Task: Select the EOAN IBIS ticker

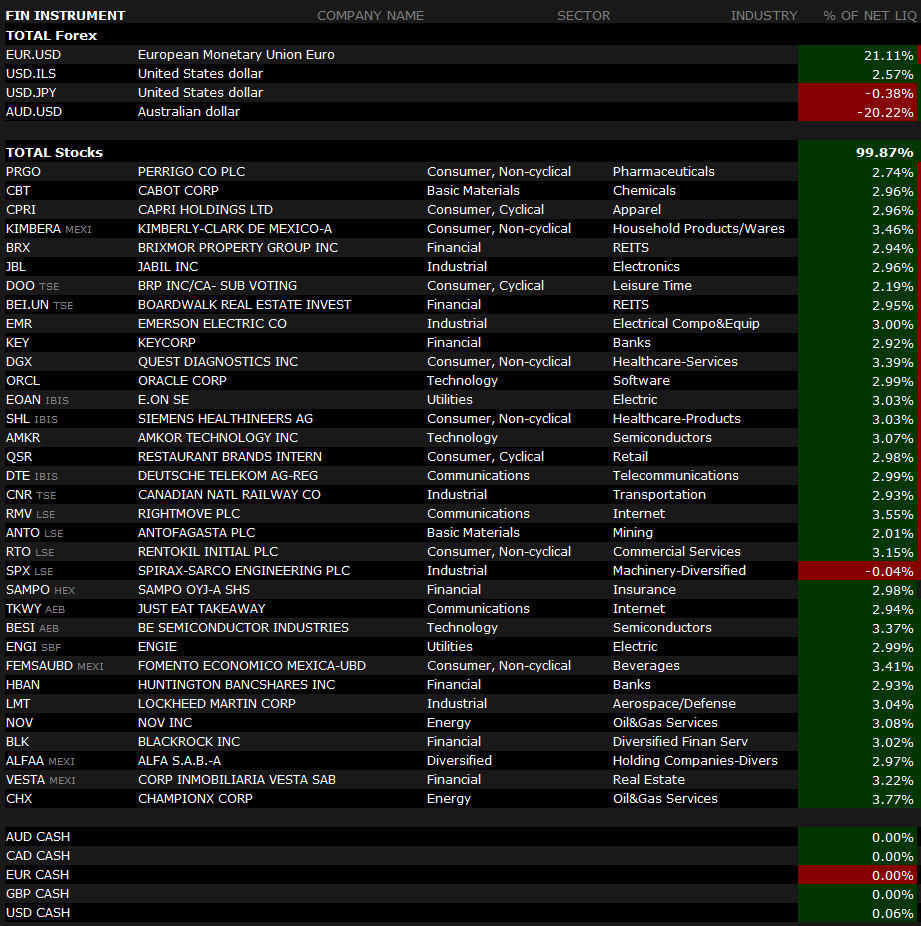Action: [37, 400]
